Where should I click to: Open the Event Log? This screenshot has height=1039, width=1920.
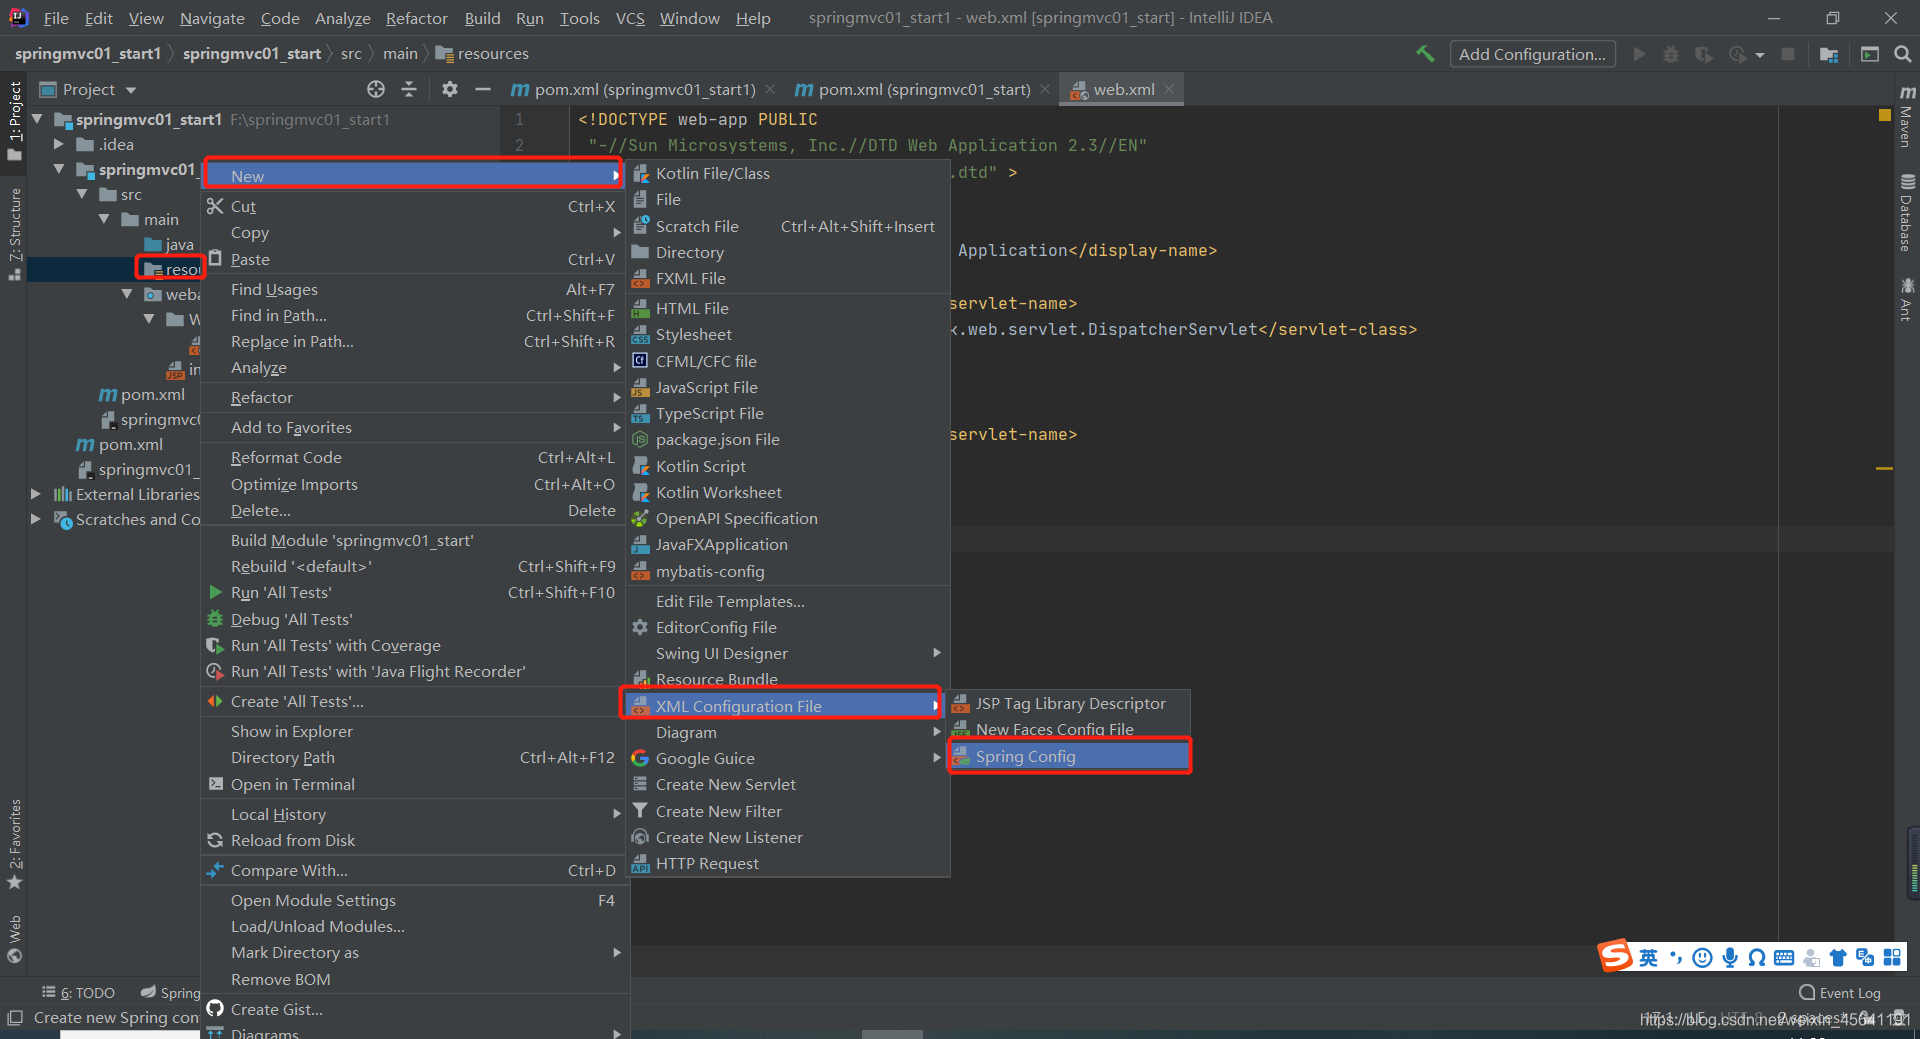(1840, 993)
